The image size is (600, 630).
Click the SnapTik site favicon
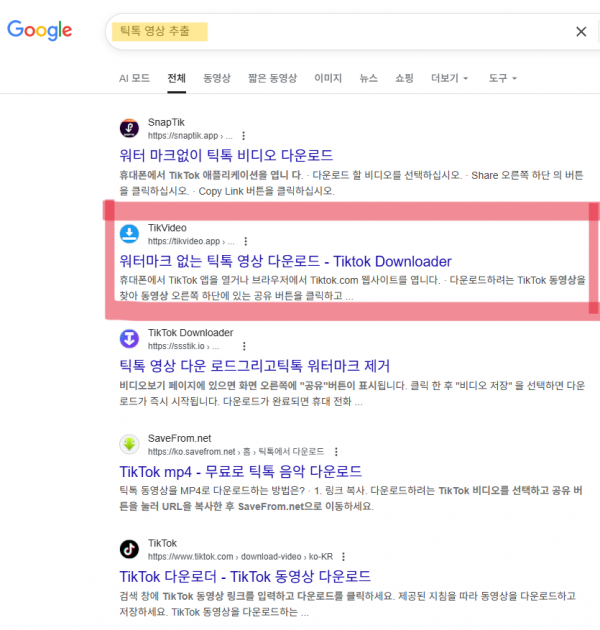pyautogui.click(x=129, y=128)
